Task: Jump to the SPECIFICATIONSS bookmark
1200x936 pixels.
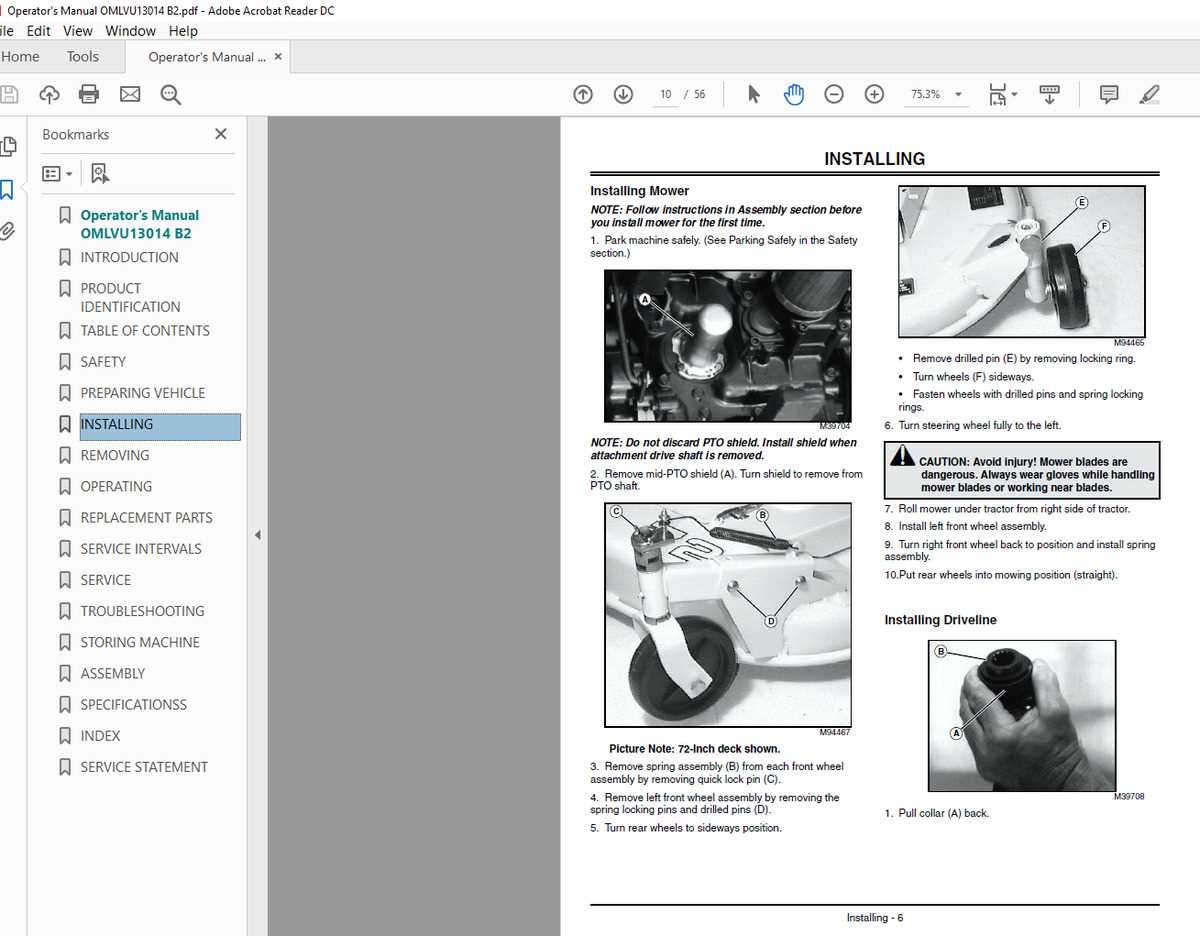Action: (x=133, y=705)
